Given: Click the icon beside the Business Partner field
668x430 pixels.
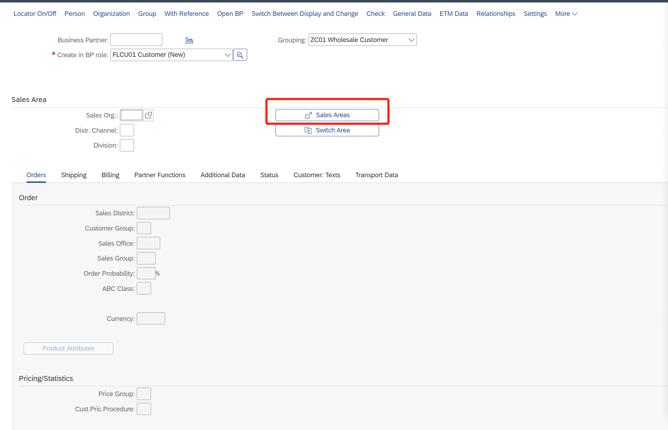Looking at the screenshot, I should 189,40.
